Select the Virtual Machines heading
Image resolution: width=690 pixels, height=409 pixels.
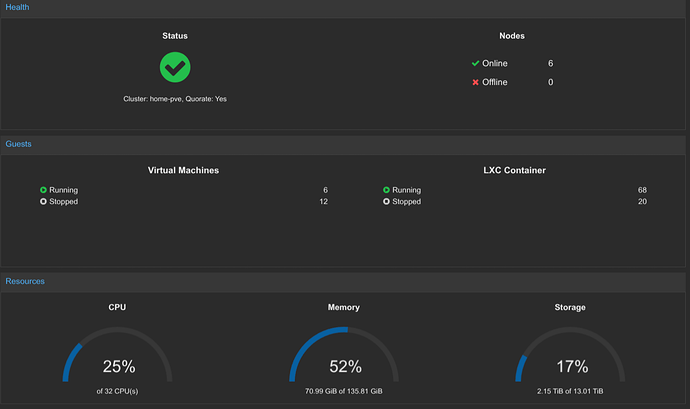pos(183,170)
